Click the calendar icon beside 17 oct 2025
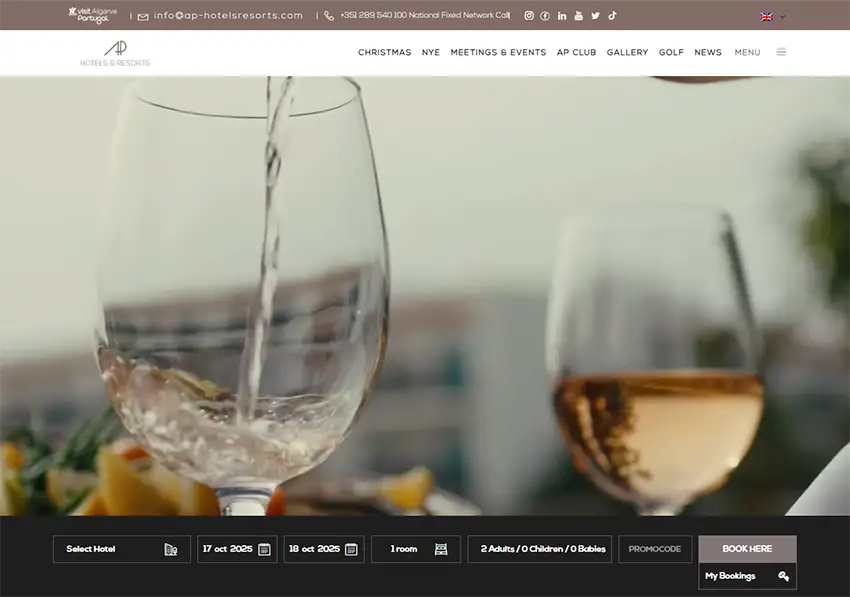 pyautogui.click(x=262, y=548)
